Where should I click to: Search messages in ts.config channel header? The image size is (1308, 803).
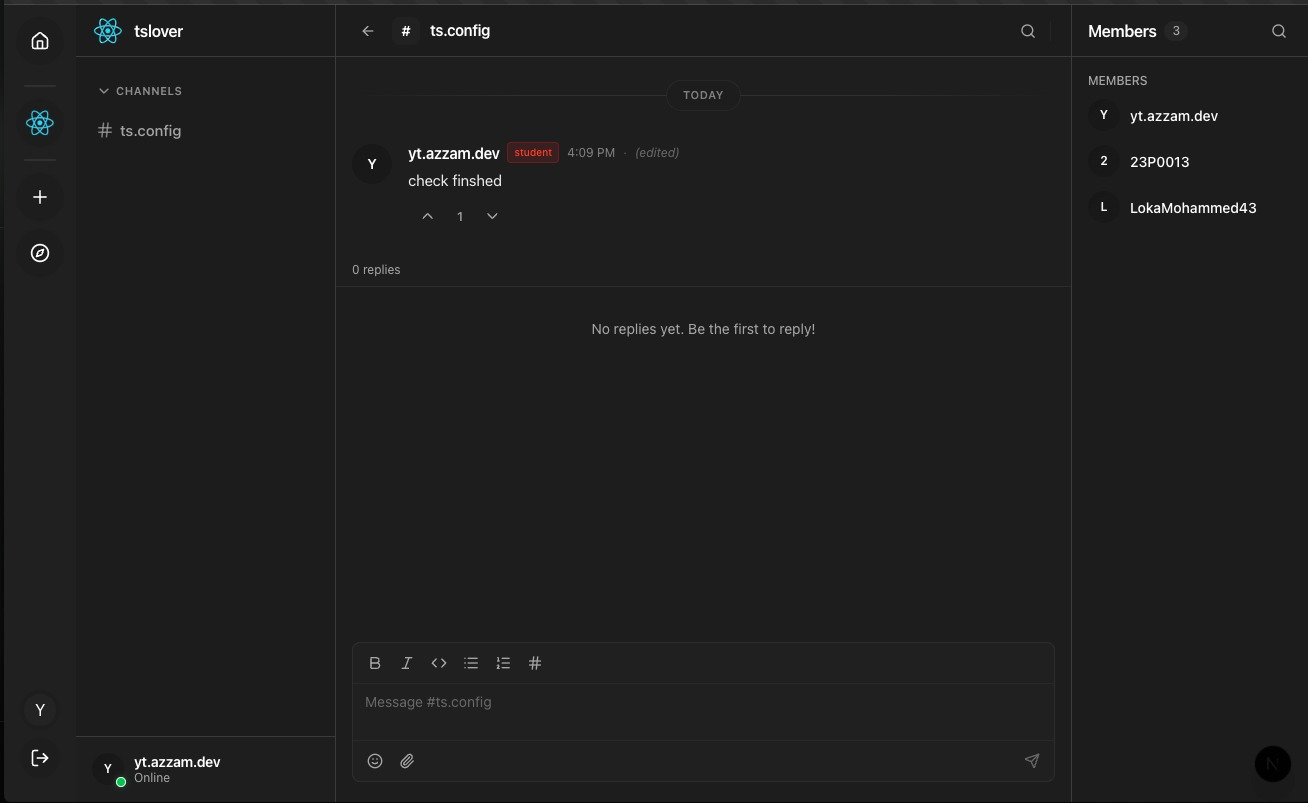[1027, 31]
